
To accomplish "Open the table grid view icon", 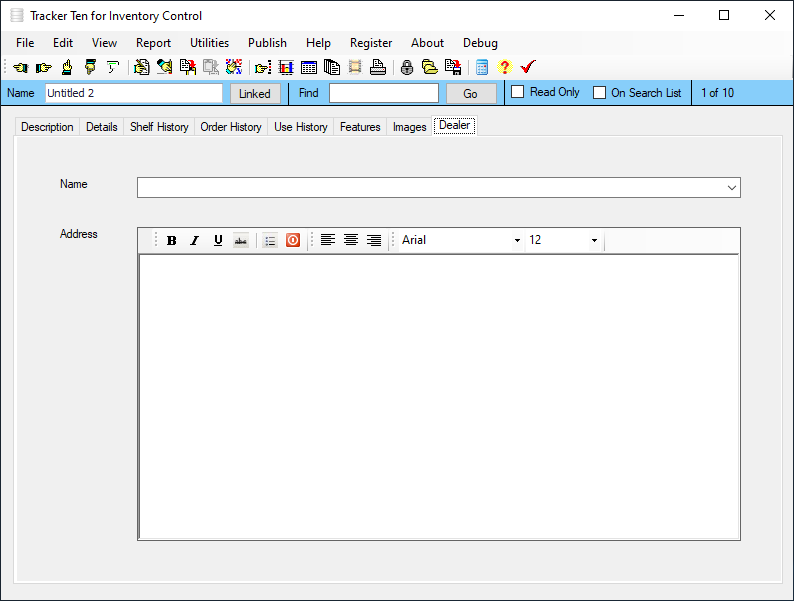I will (x=309, y=67).
